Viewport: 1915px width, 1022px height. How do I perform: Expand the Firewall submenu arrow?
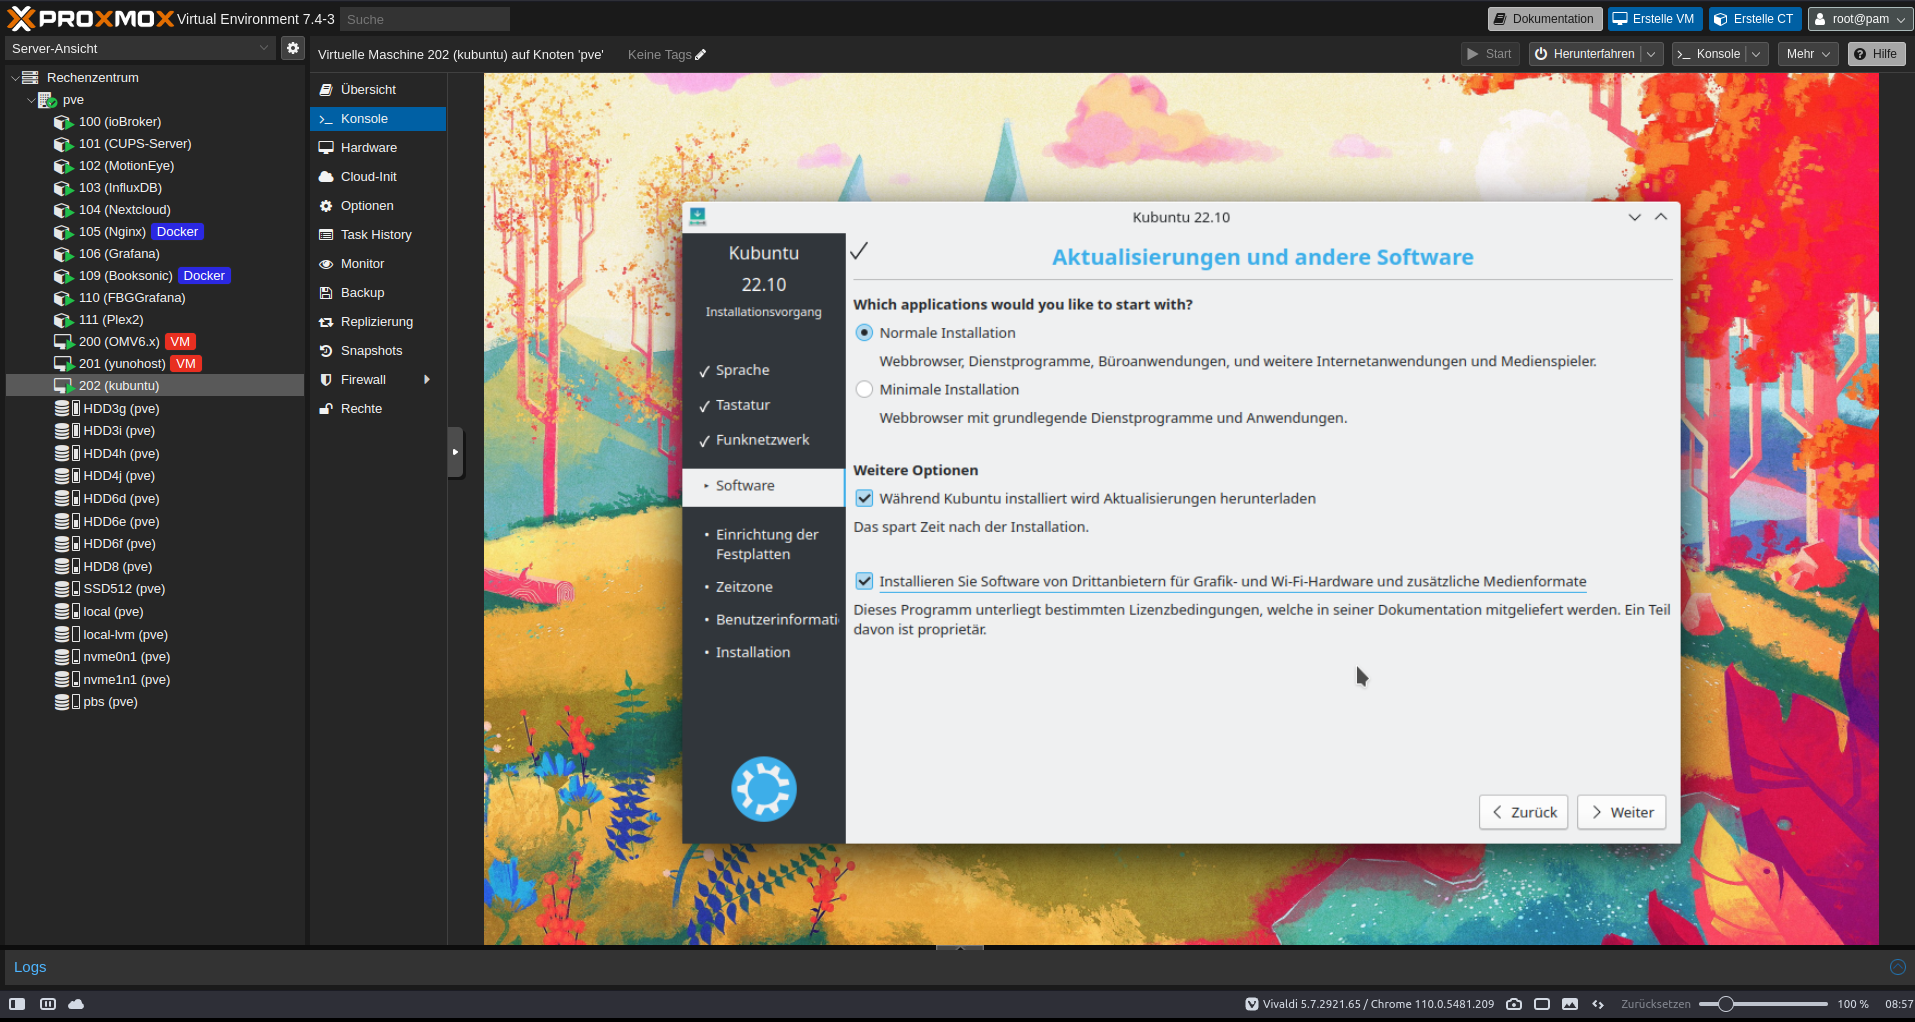[x=427, y=380]
